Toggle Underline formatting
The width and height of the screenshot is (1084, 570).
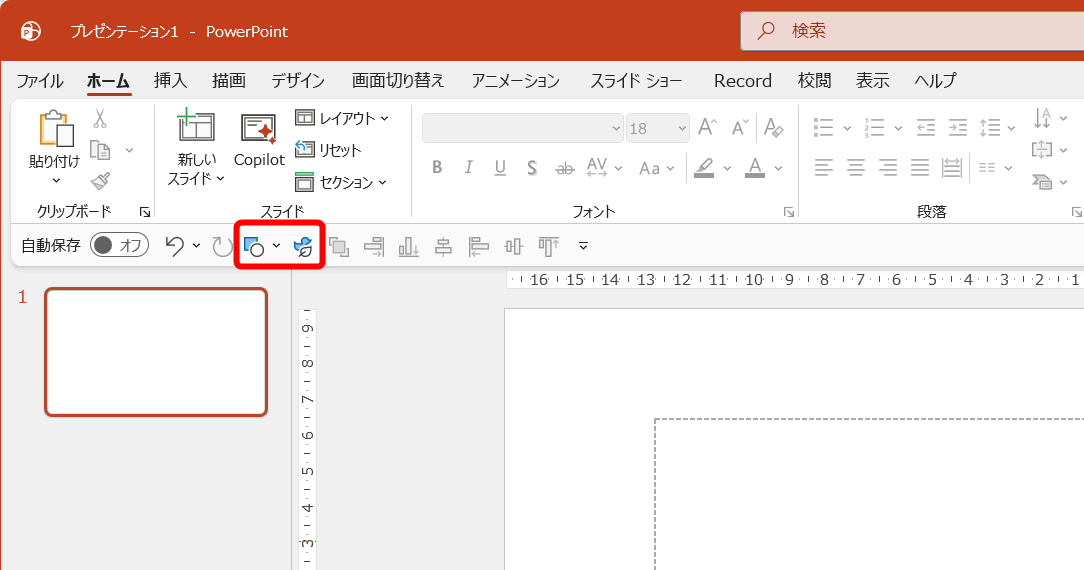click(501, 168)
